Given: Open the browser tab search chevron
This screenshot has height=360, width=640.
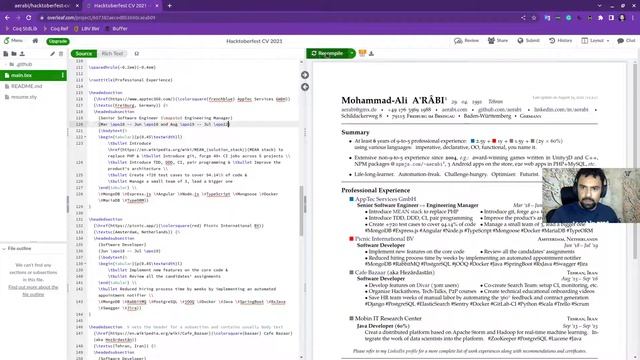Looking at the screenshot, I should (599, 6).
